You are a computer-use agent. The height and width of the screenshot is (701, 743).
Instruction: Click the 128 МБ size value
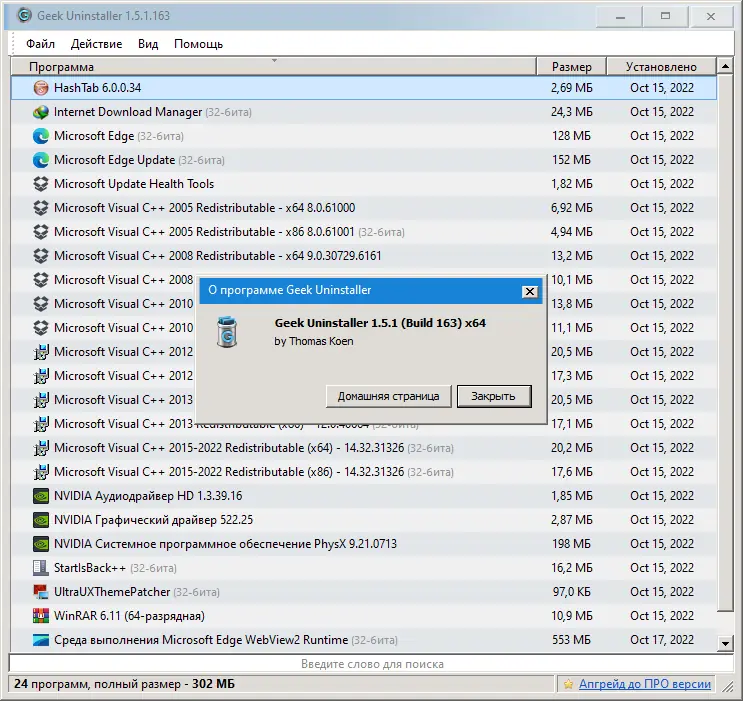[571, 136]
